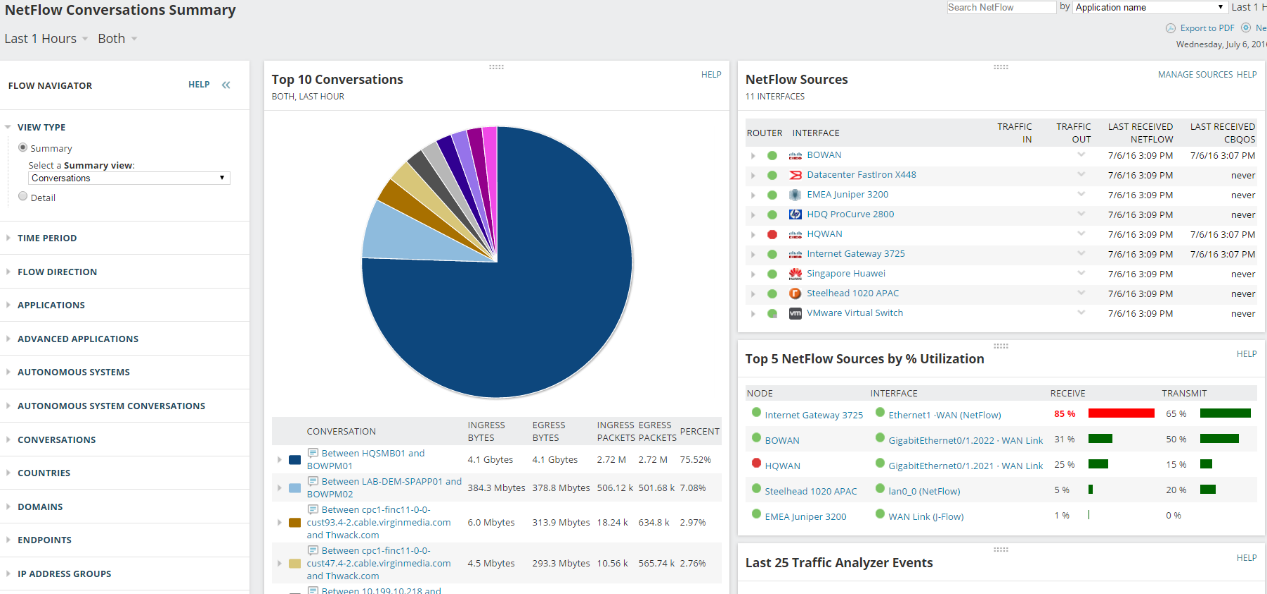The width and height of the screenshot is (1267, 594).
Task: Click the Brocade icon for Datacenter FastIron X448
Action: pos(795,175)
